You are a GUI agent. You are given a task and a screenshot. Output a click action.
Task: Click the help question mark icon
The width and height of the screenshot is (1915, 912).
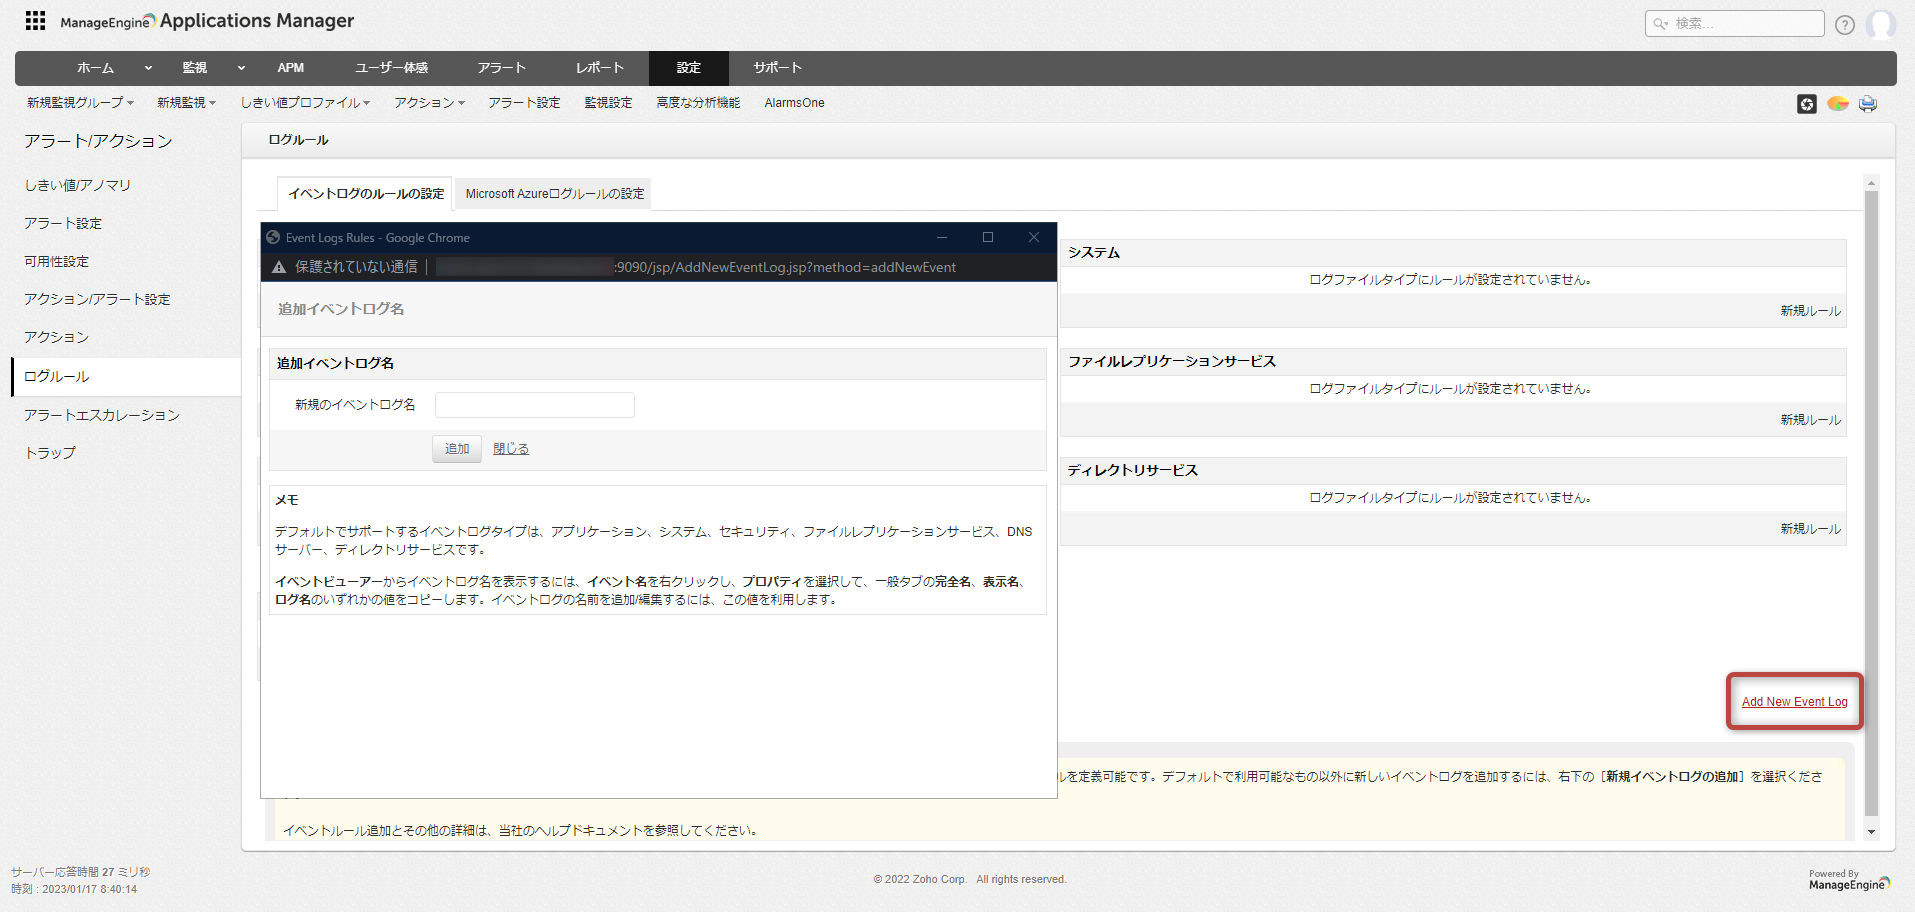1845,25
